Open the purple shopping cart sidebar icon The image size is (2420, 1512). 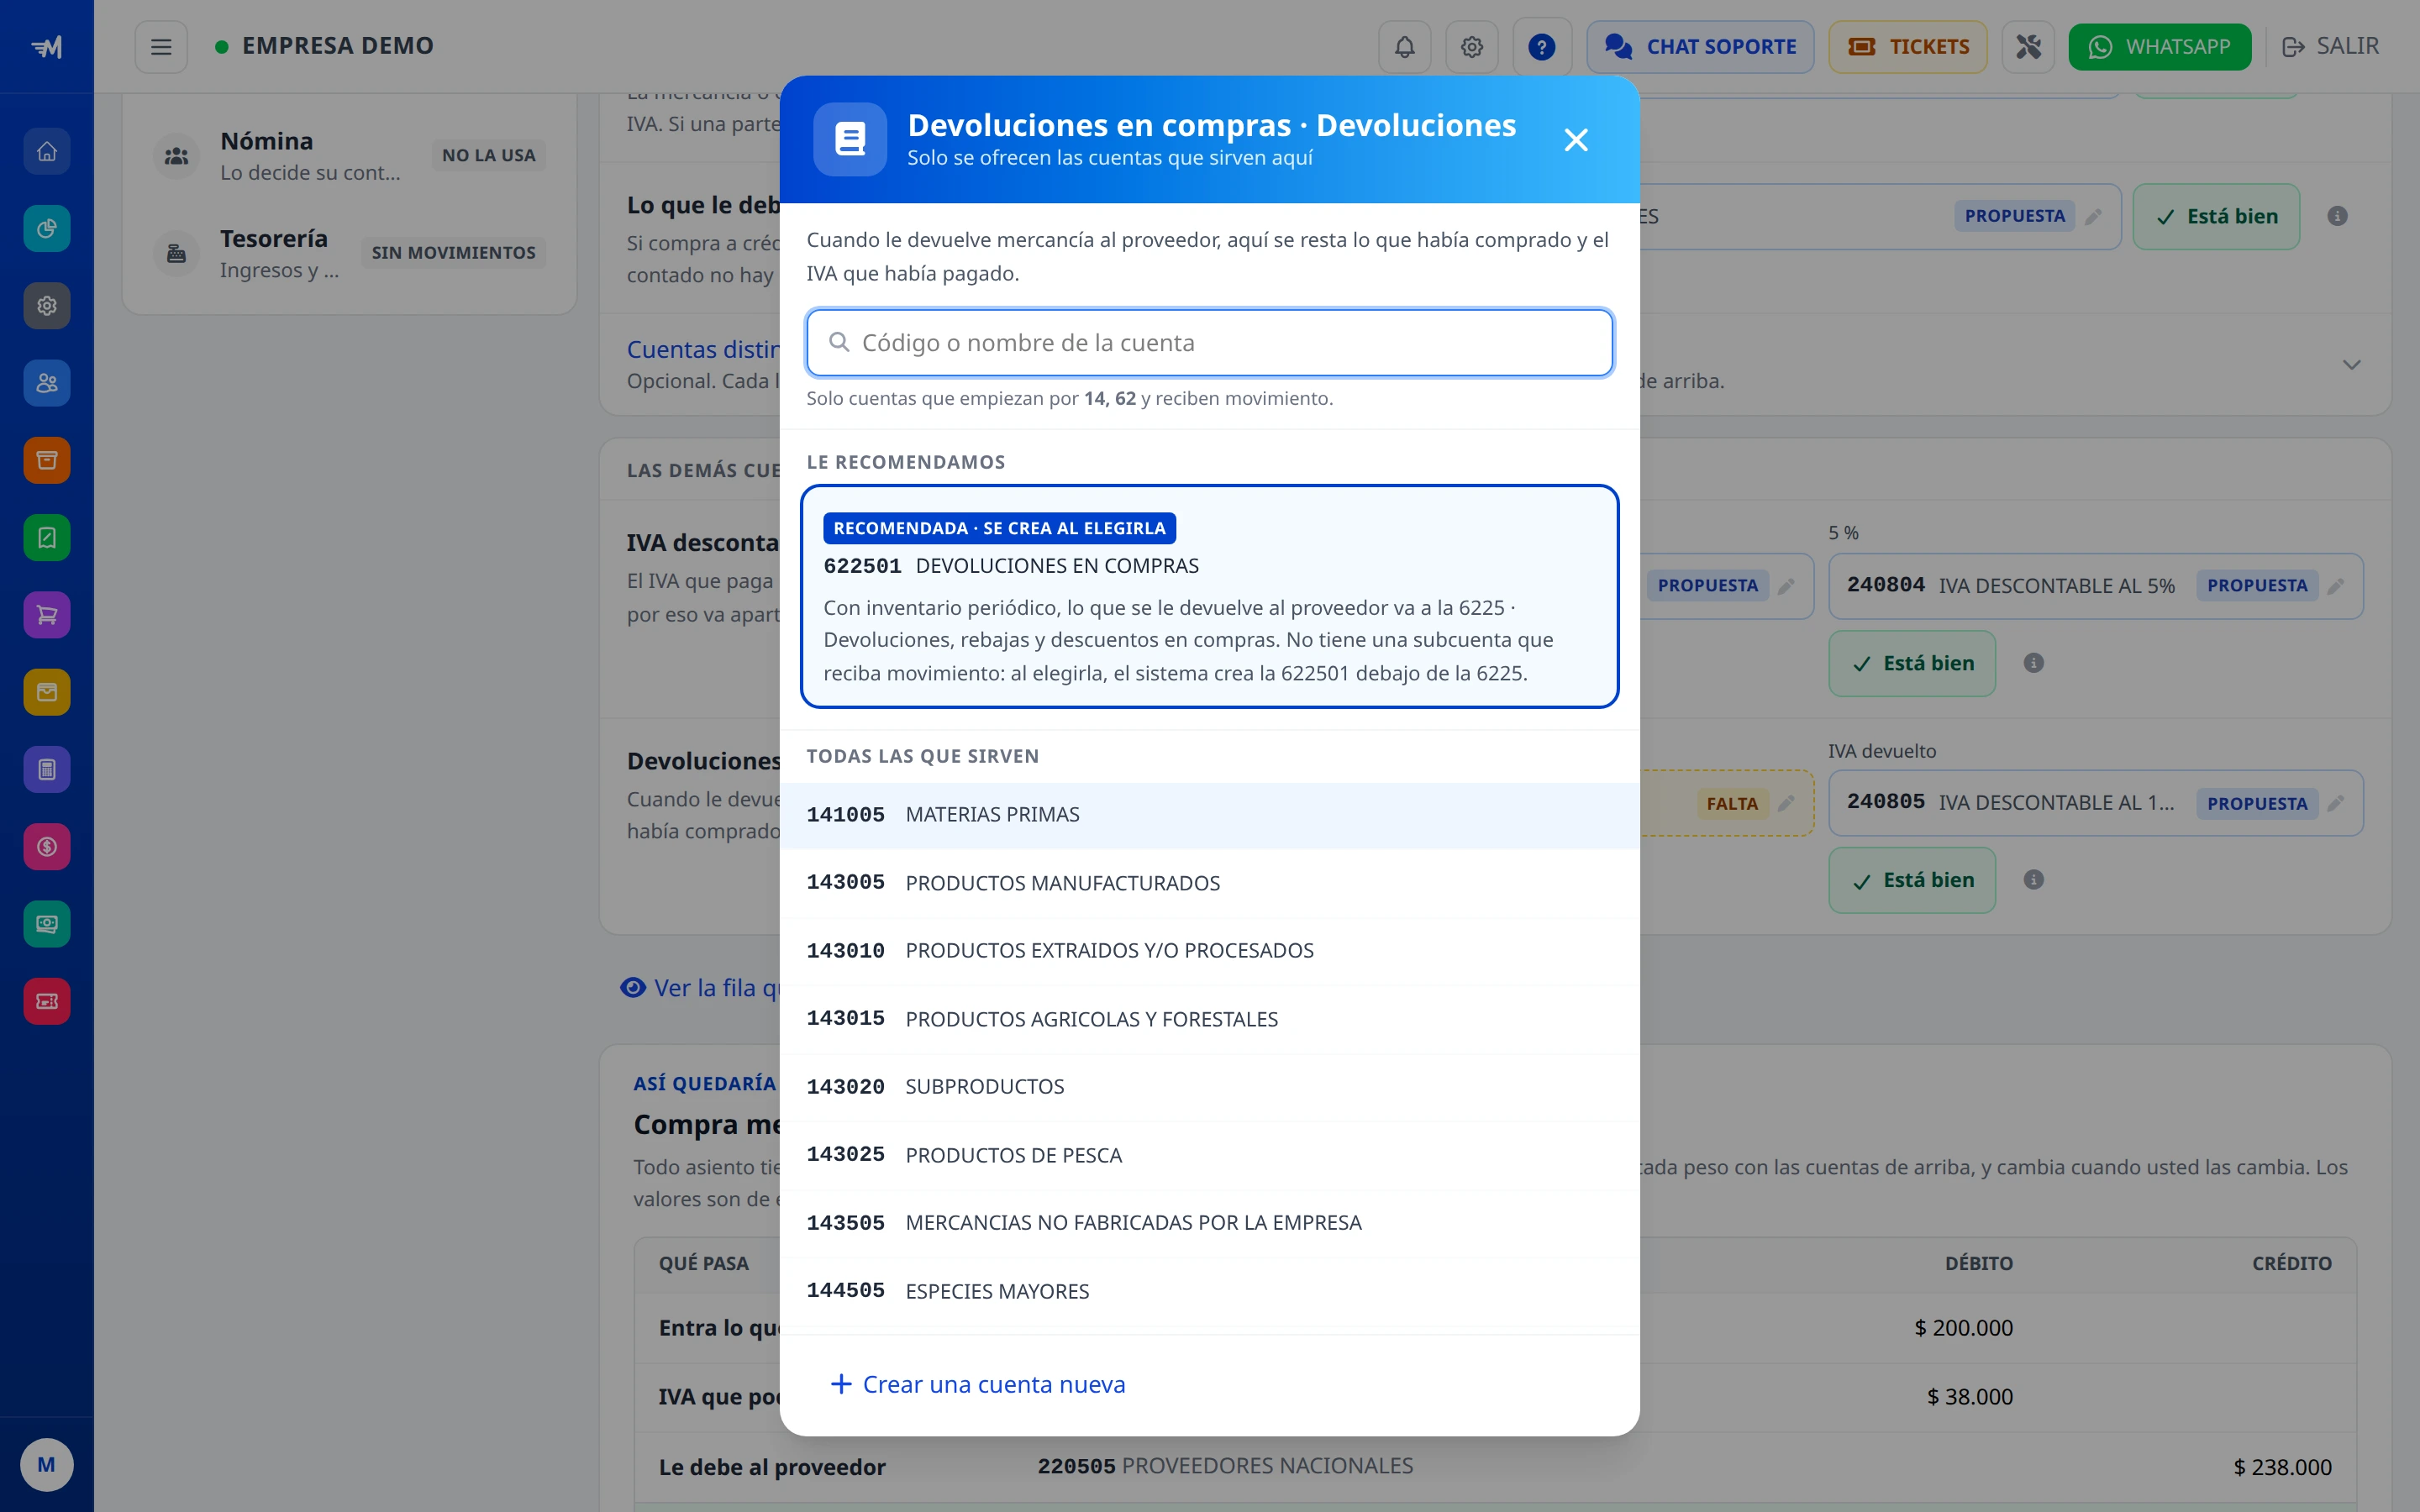47,615
